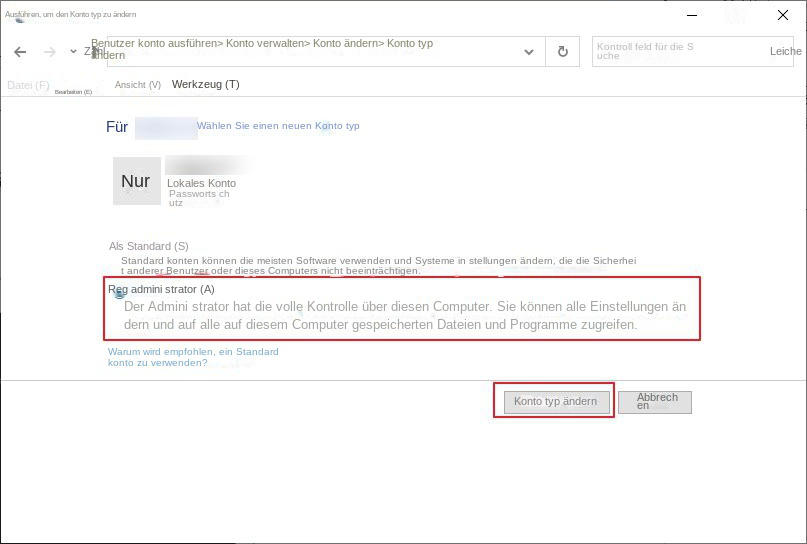
Task: Close the account type window
Action: pyautogui.click(x=783, y=15)
